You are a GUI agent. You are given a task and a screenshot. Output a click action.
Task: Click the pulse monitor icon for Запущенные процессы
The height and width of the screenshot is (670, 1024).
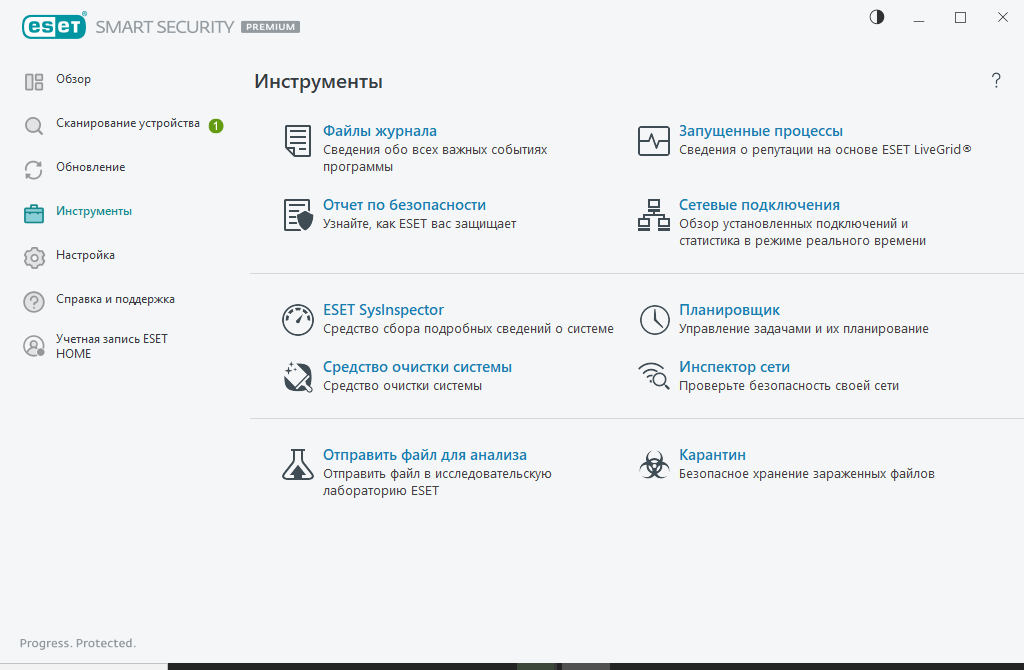point(654,140)
